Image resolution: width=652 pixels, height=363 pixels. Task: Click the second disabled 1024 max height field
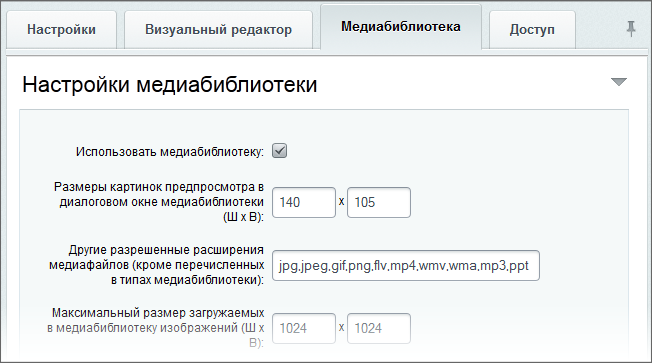(x=379, y=328)
